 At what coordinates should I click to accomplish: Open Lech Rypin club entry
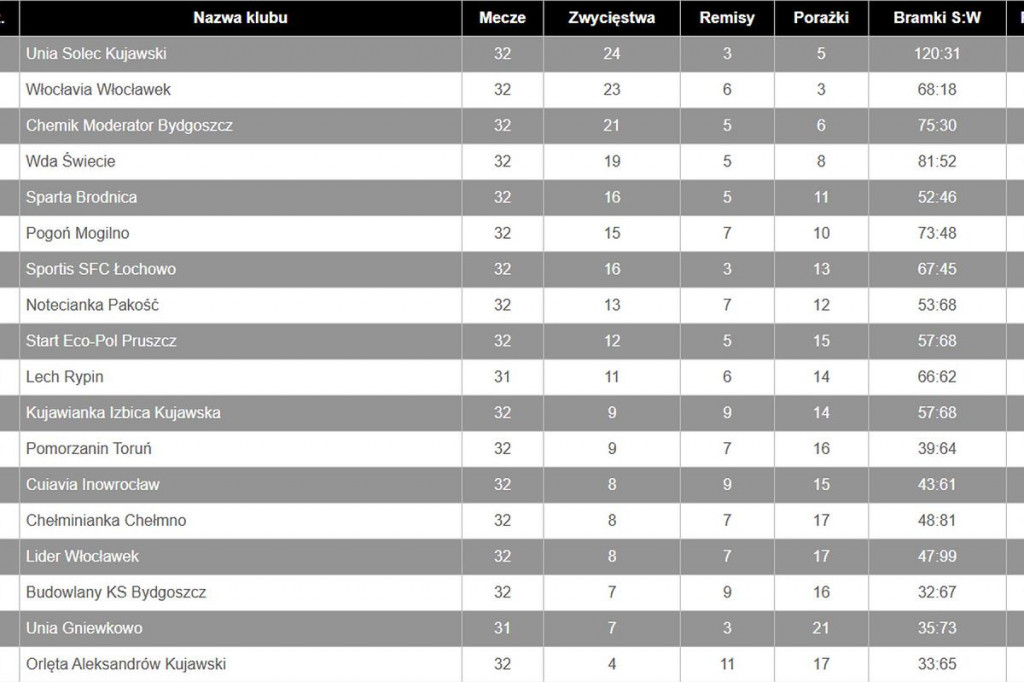coord(65,377)
